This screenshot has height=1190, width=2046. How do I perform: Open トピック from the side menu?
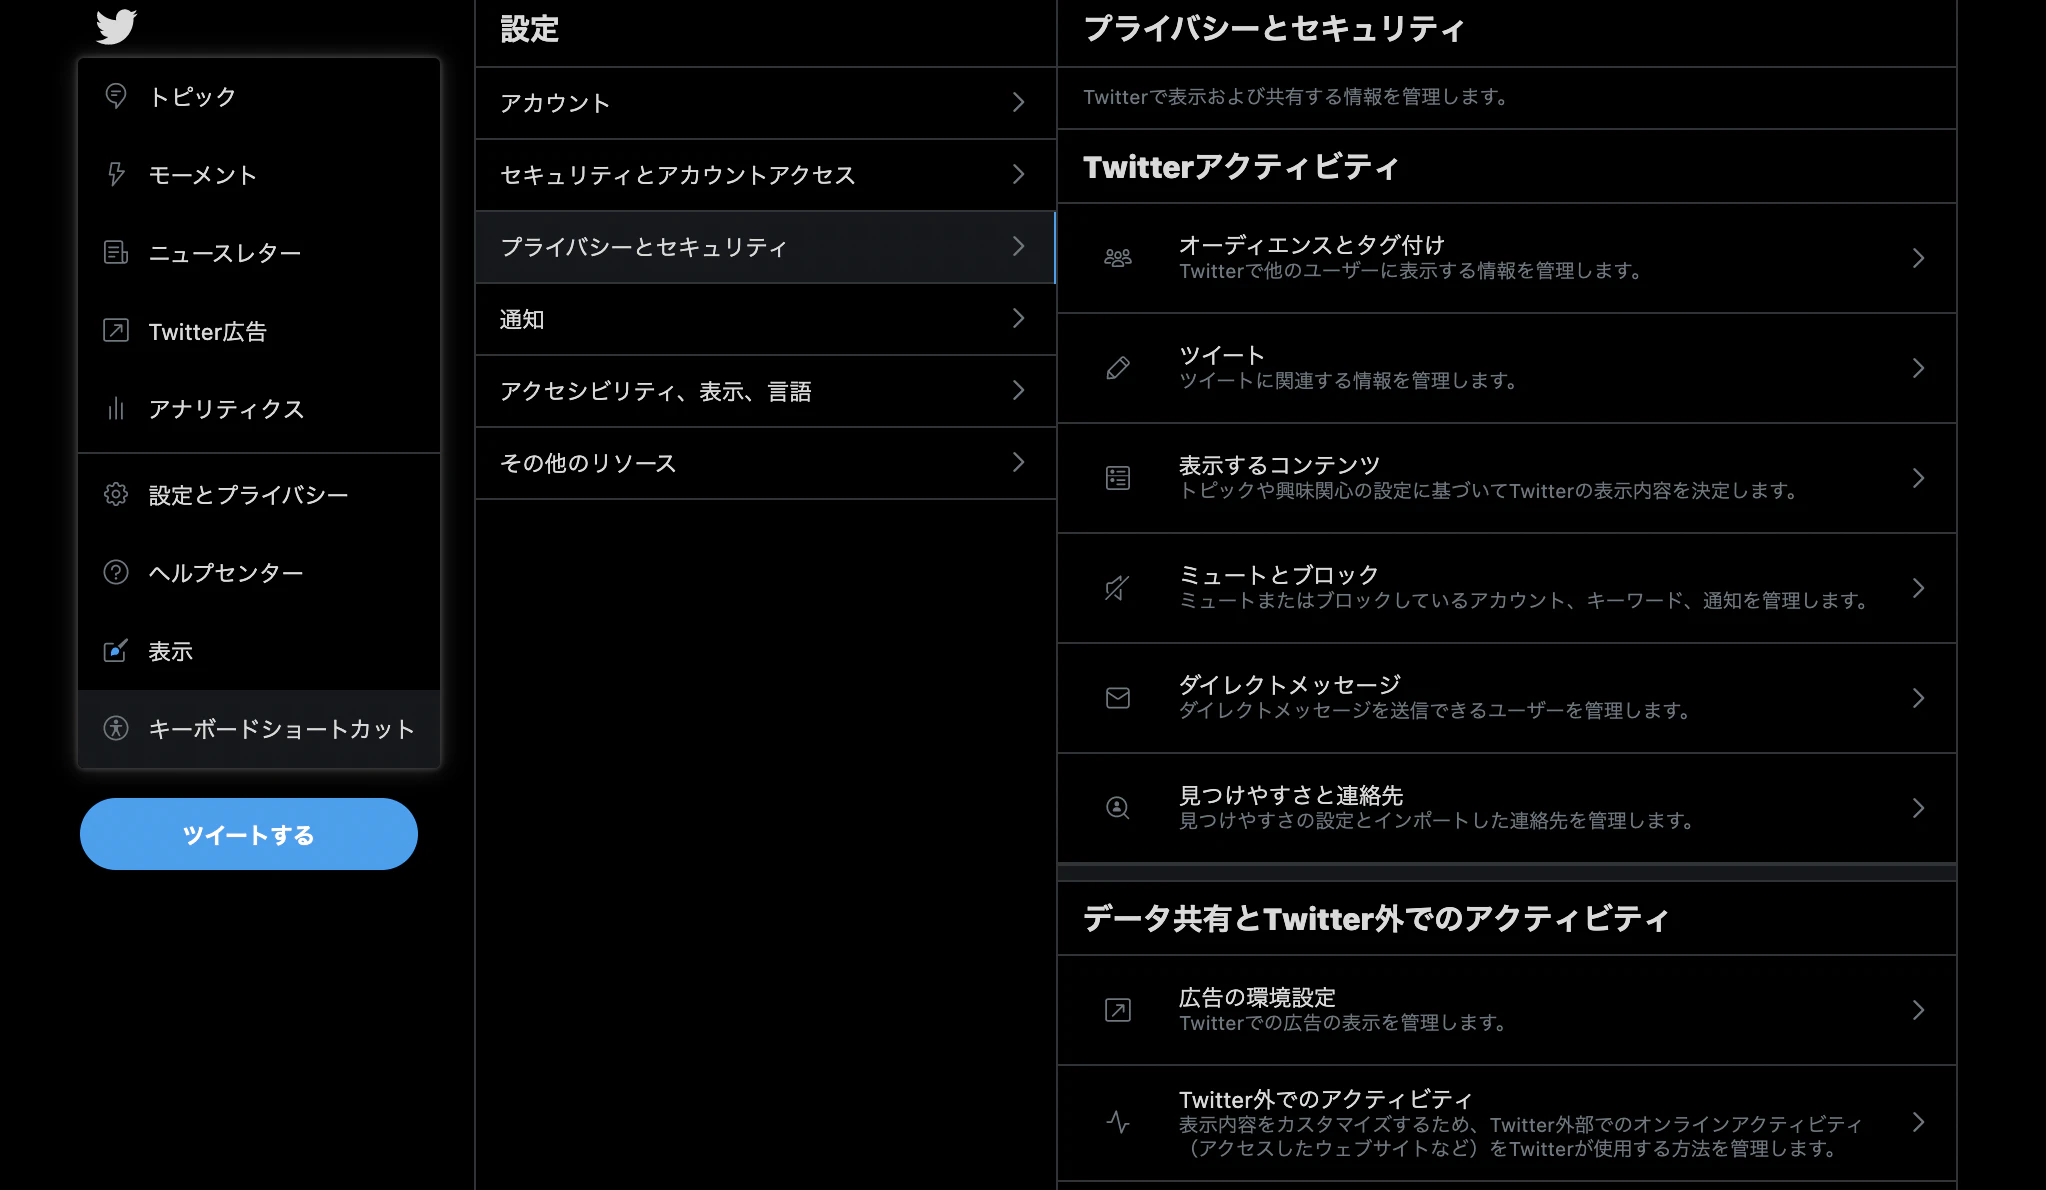[x=259, y=96]
